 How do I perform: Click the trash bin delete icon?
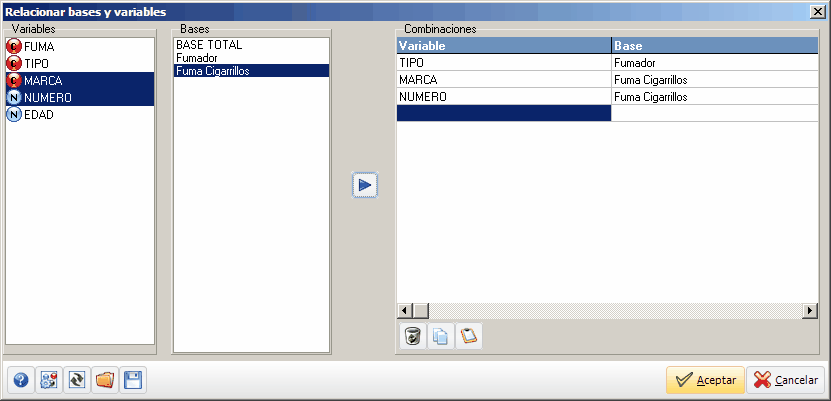tap(413, 336)
